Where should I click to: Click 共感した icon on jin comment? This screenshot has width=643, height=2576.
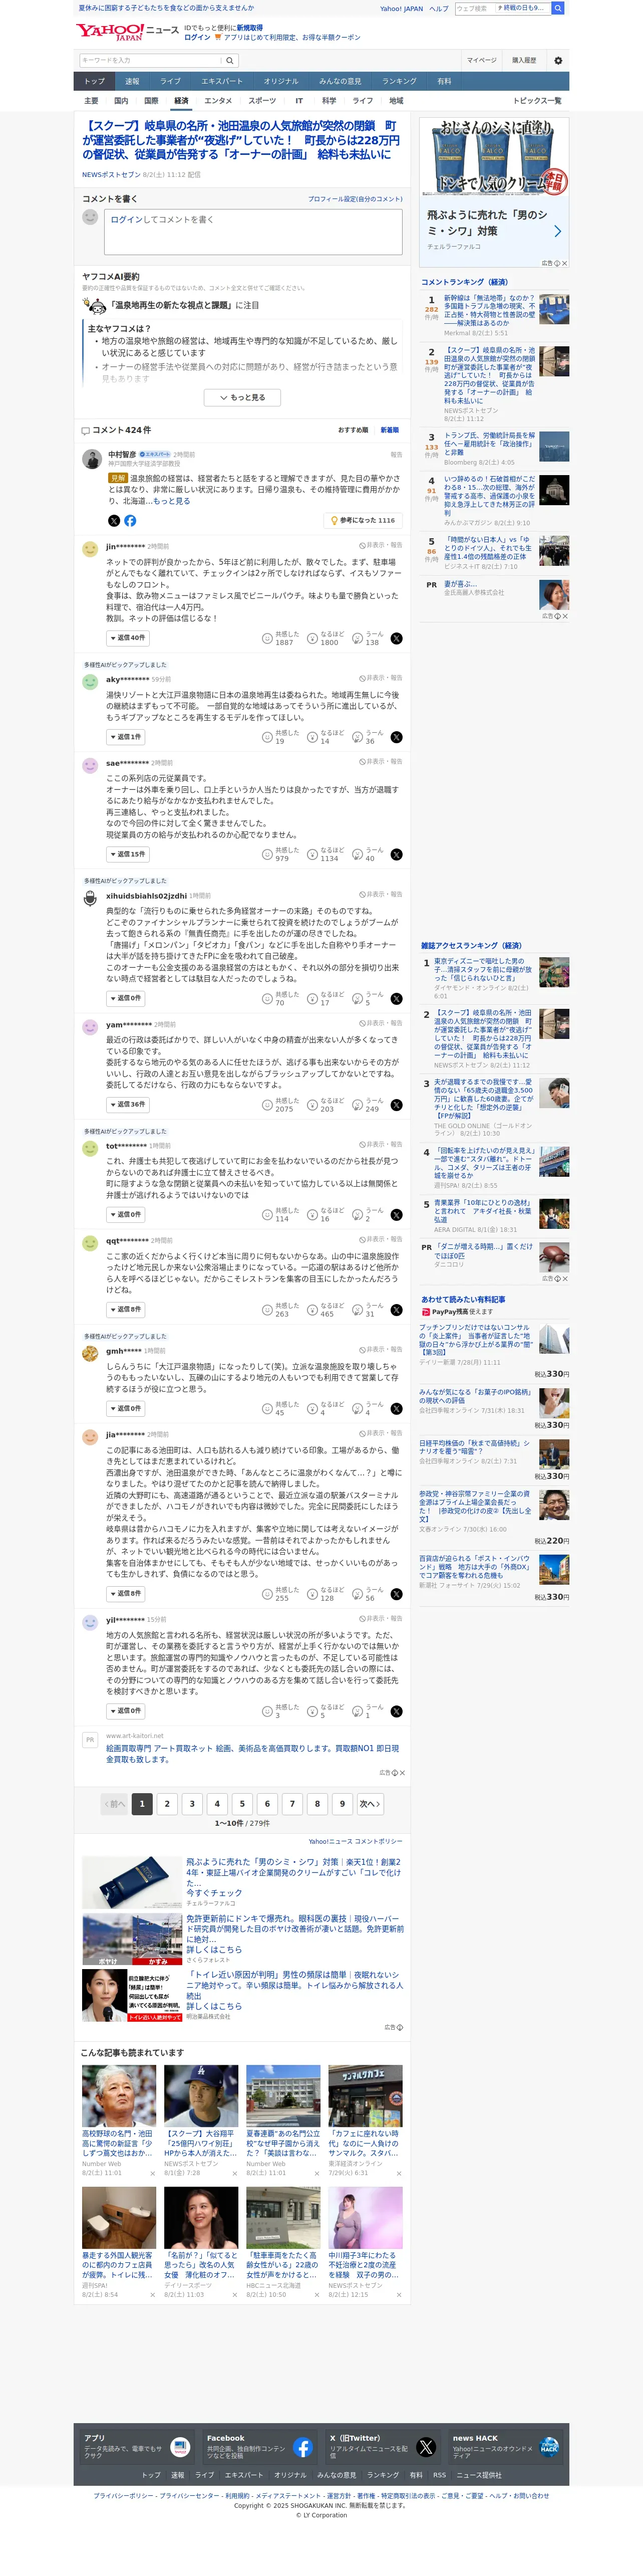click(267, 638)
